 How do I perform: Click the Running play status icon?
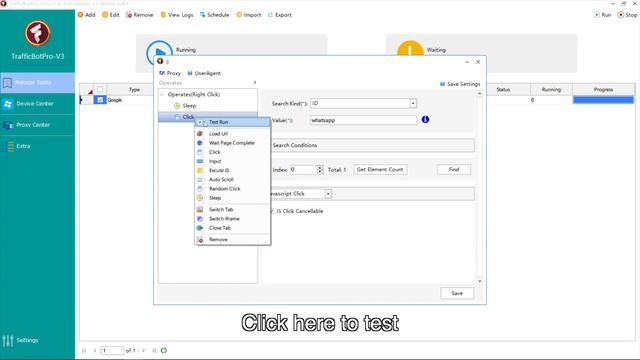point(159,52)
